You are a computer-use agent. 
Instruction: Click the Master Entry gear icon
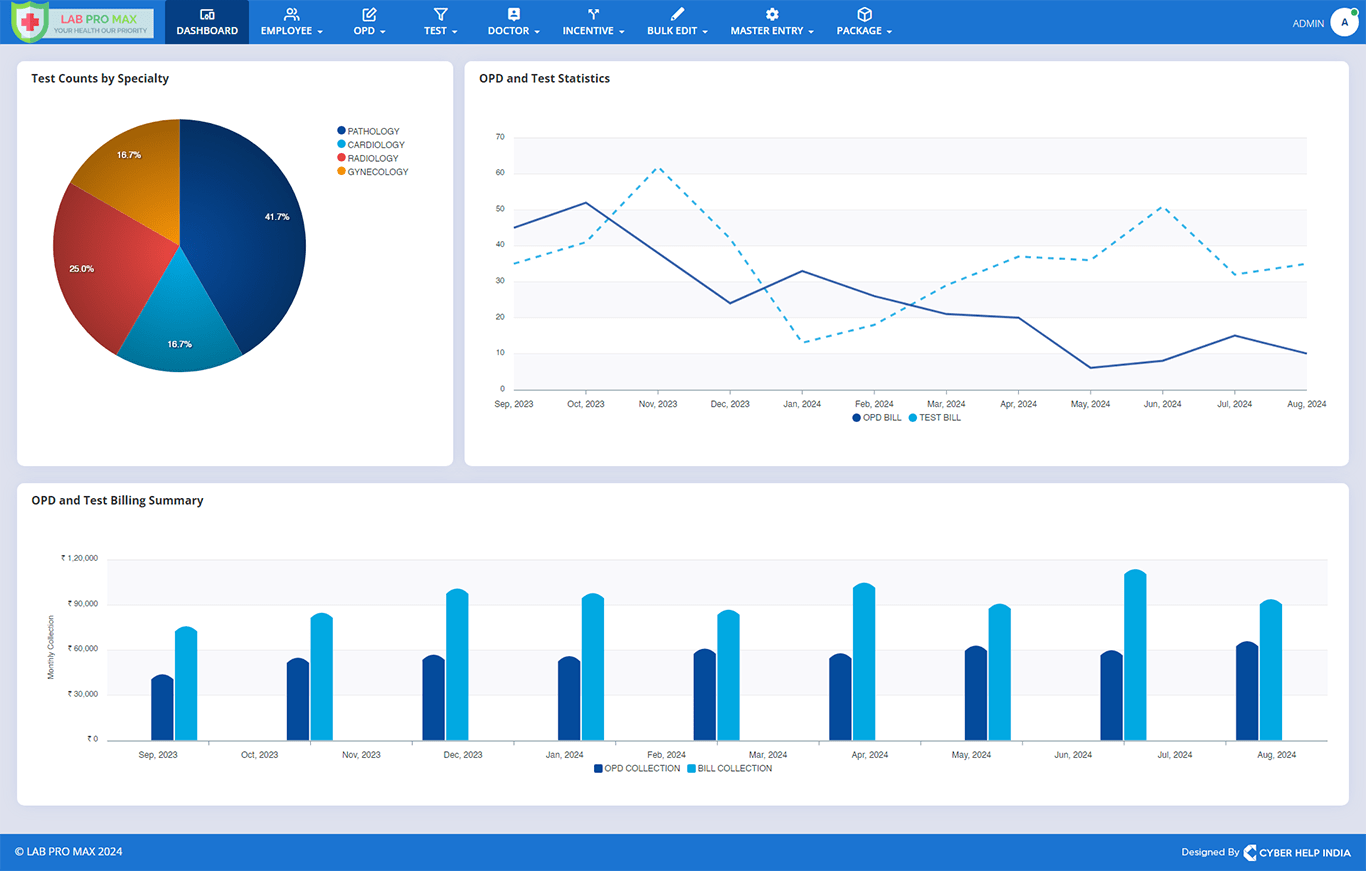772,14
